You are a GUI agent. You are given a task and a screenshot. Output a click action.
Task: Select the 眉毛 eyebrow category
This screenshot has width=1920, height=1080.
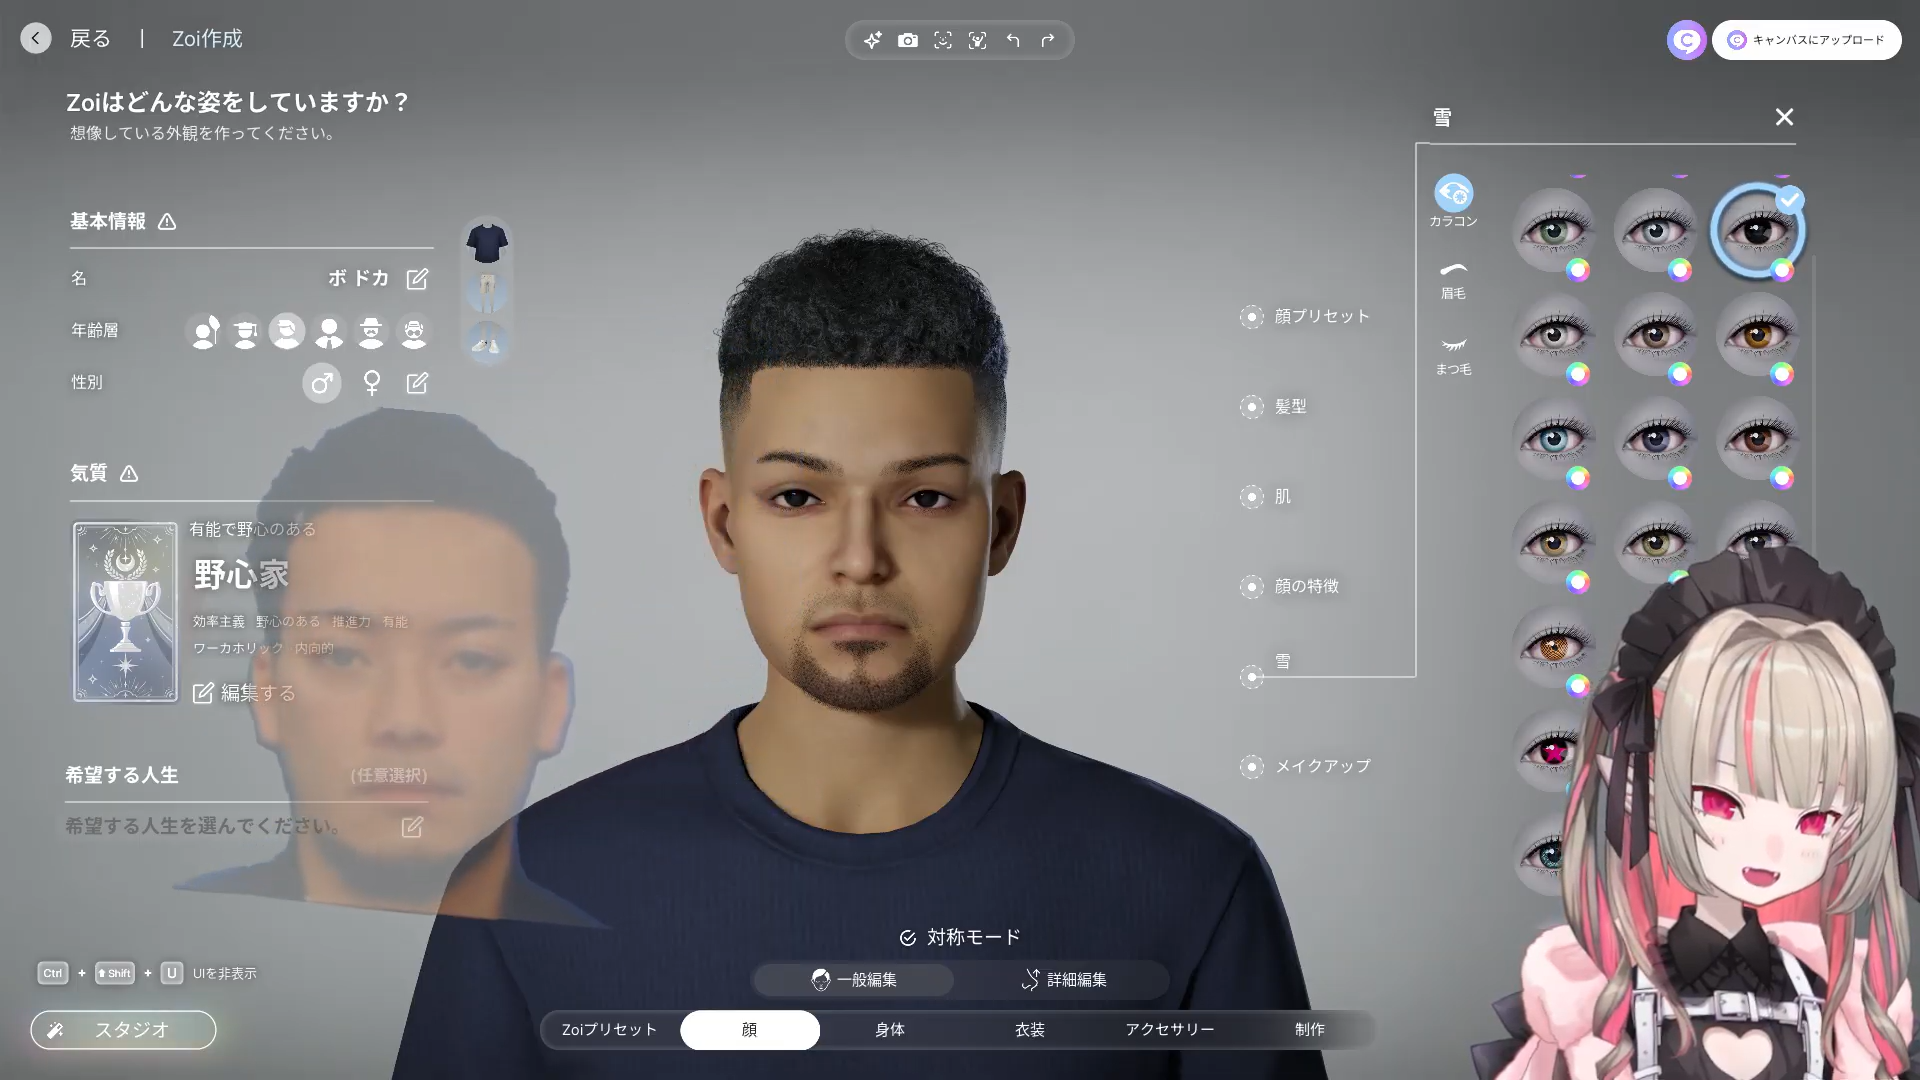1453,280
